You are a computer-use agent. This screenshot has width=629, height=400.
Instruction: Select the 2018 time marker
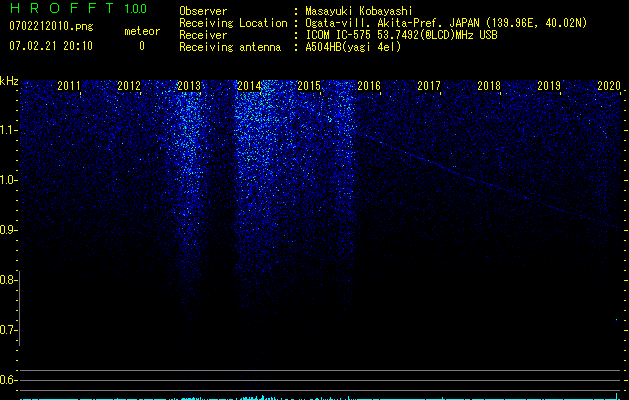pyautogui.click(x=489, y=85)
